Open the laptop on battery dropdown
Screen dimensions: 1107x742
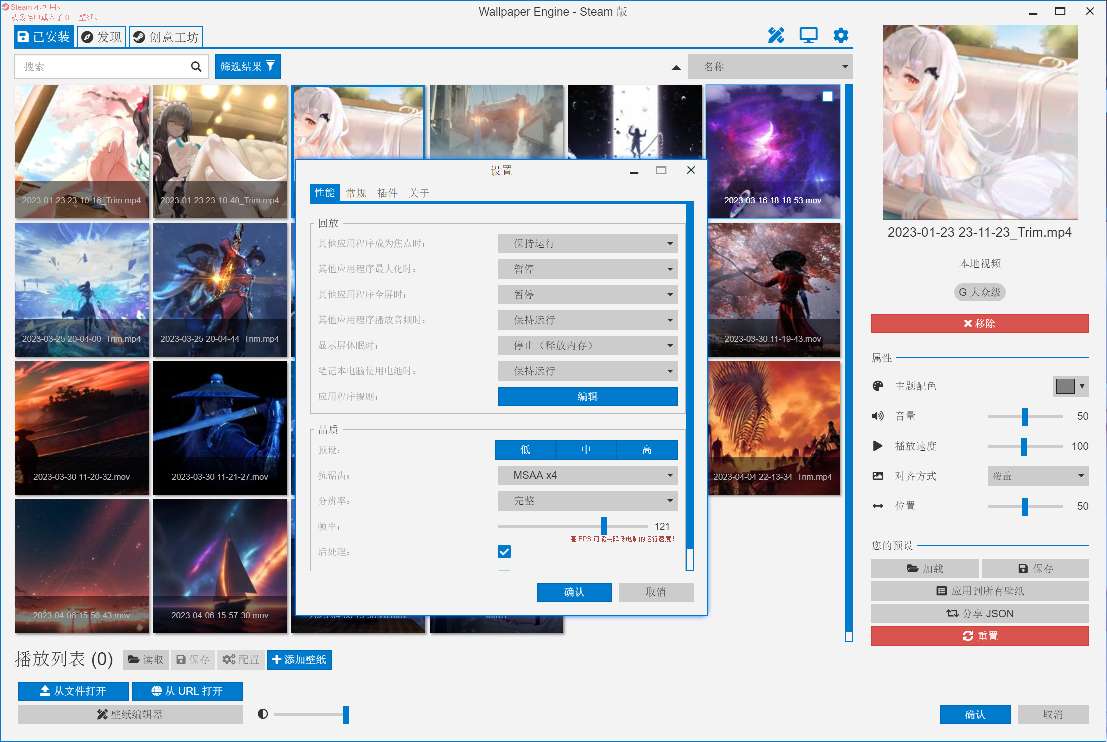(587, 371)
